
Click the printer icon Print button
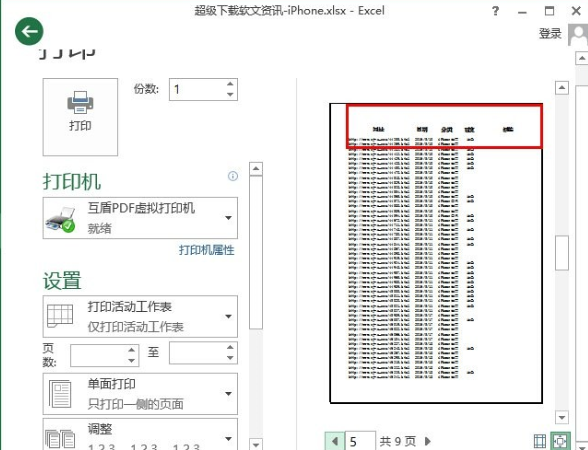click(80, 117)
